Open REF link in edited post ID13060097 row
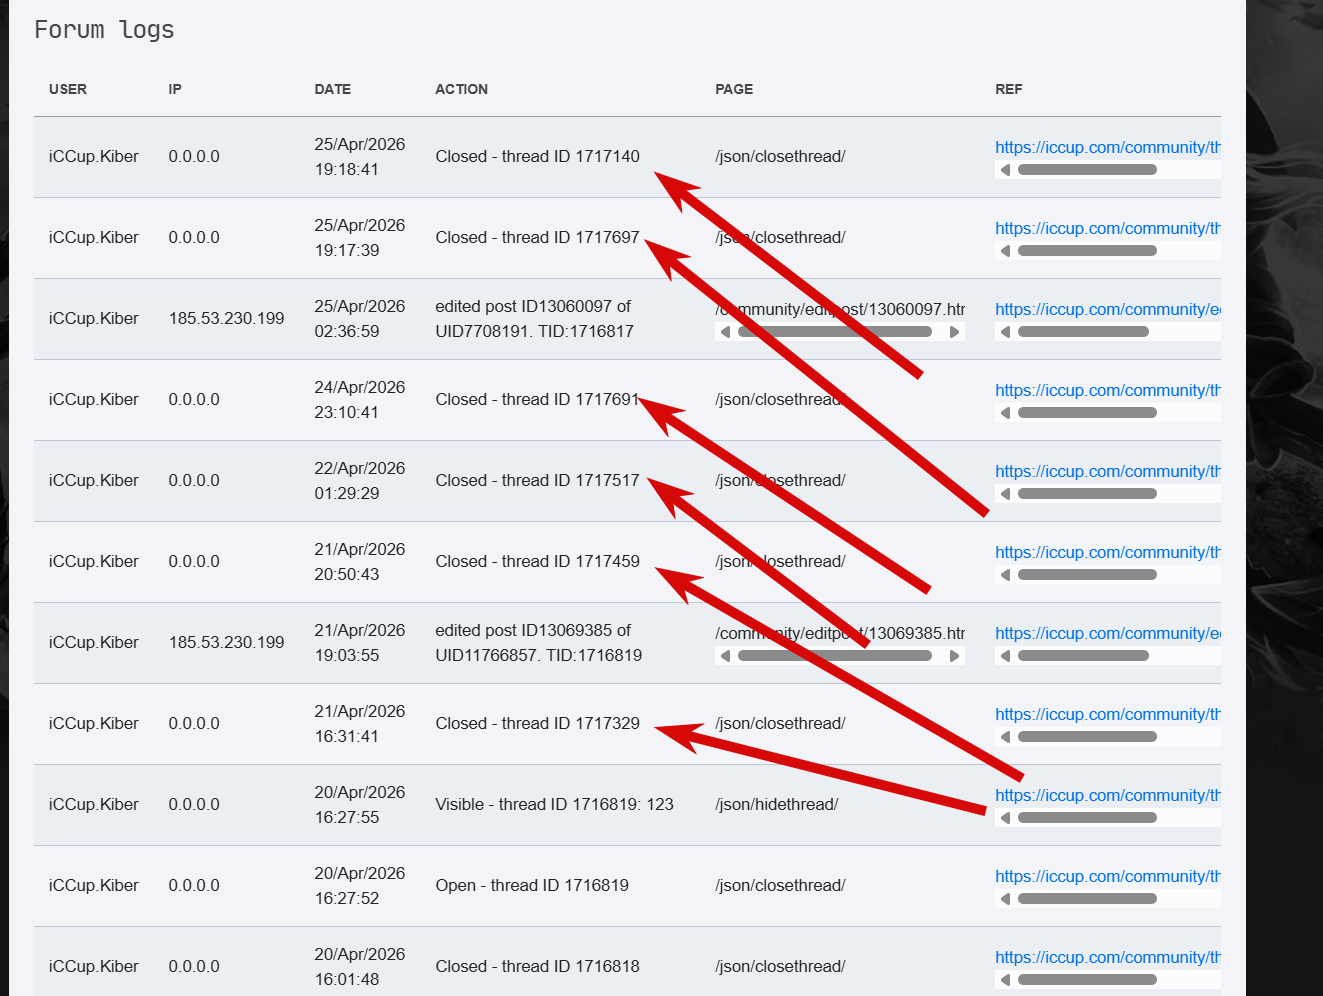The image size is (1323, 996). (x=1108, y=309)
